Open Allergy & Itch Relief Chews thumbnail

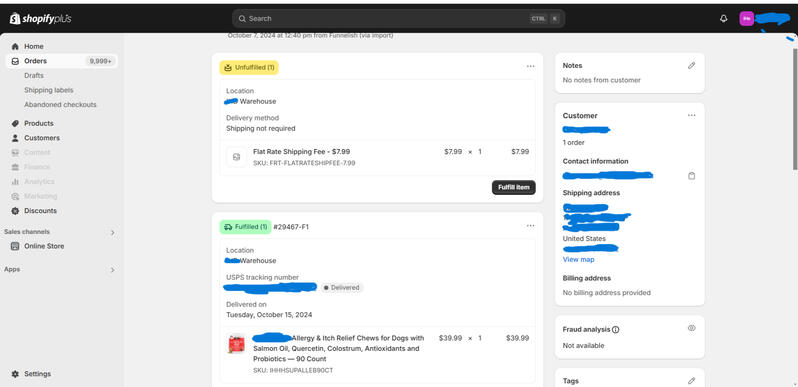(x=236, y=344)
